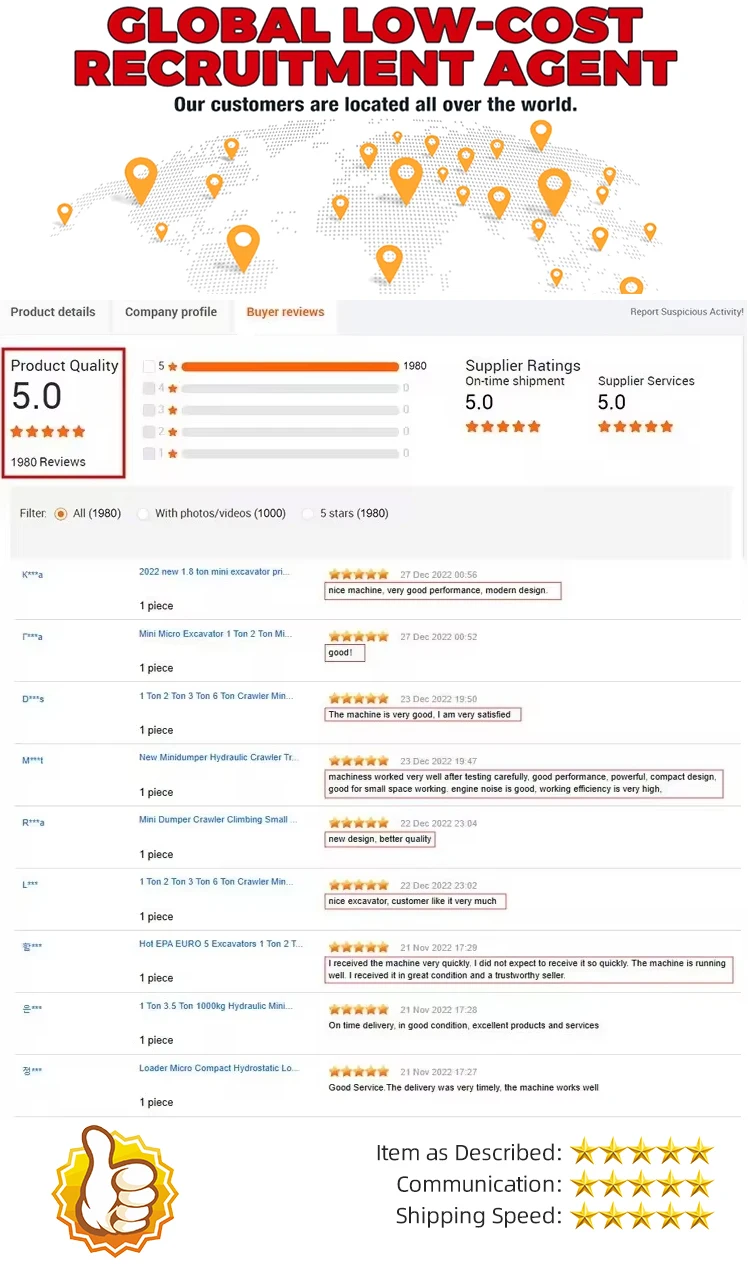Click the orange 5-star rating progress bar

pos(290,367)
